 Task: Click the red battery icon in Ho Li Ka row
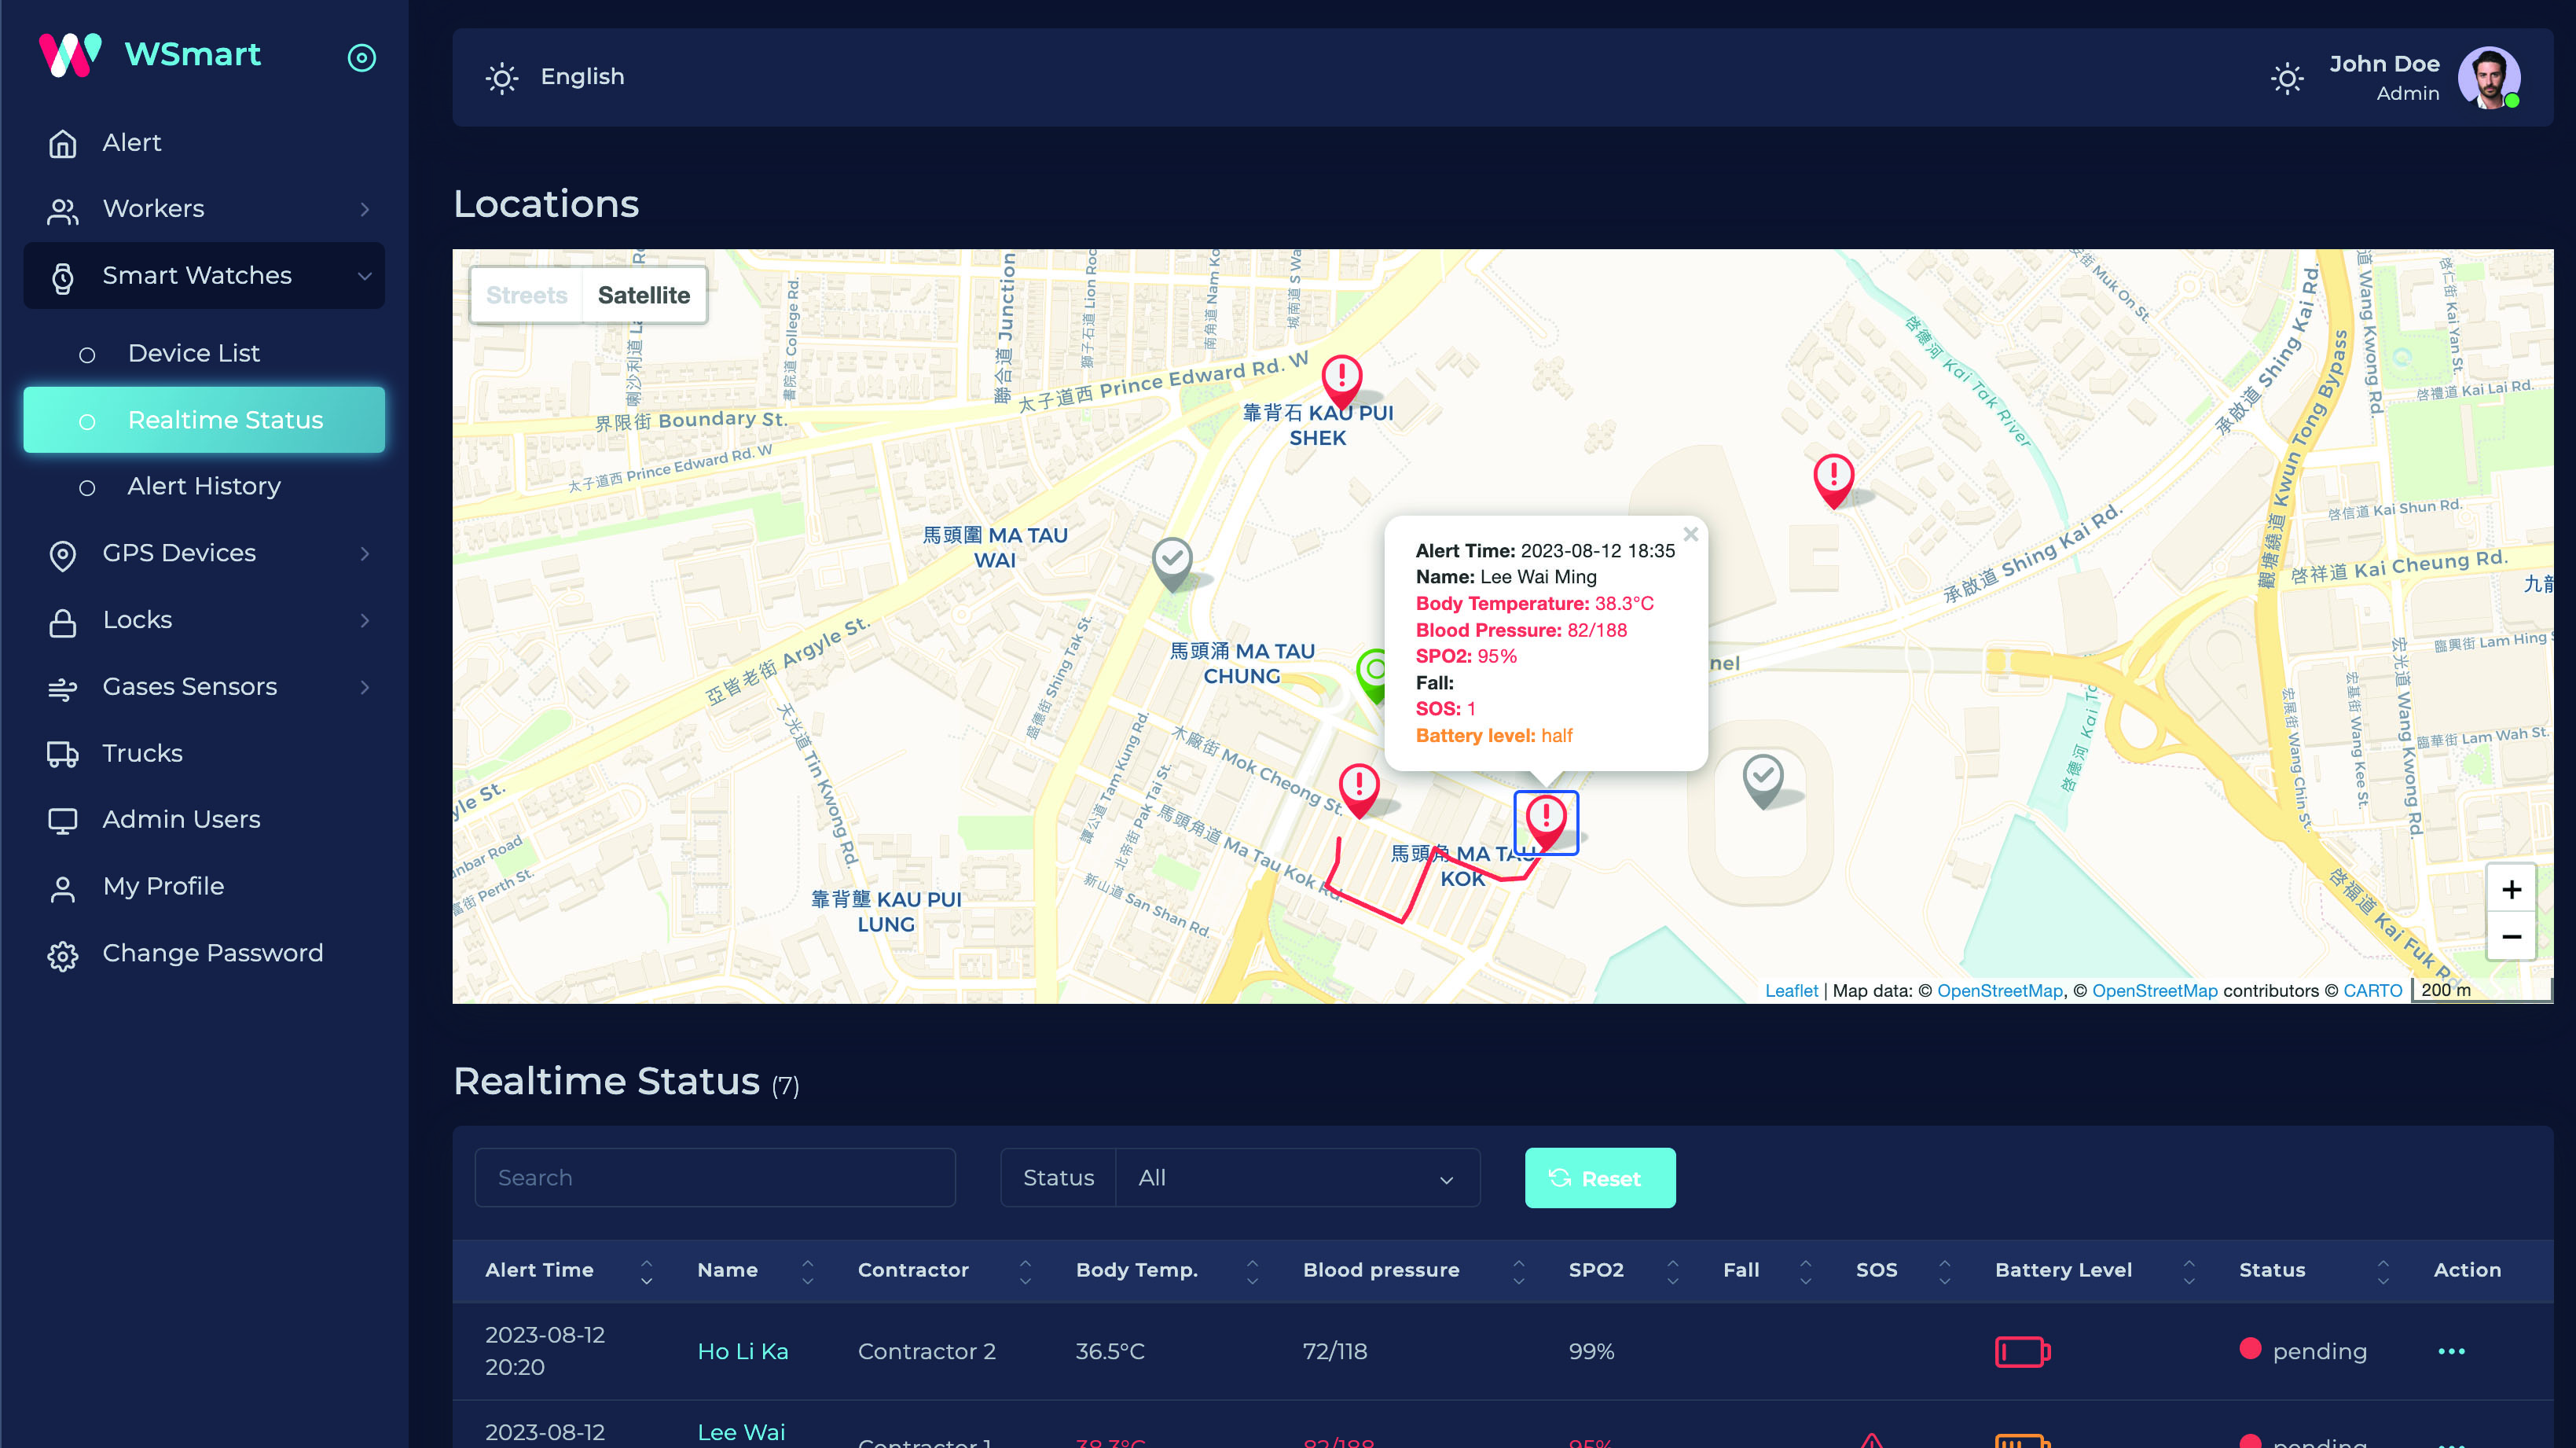(2022, 1352)
